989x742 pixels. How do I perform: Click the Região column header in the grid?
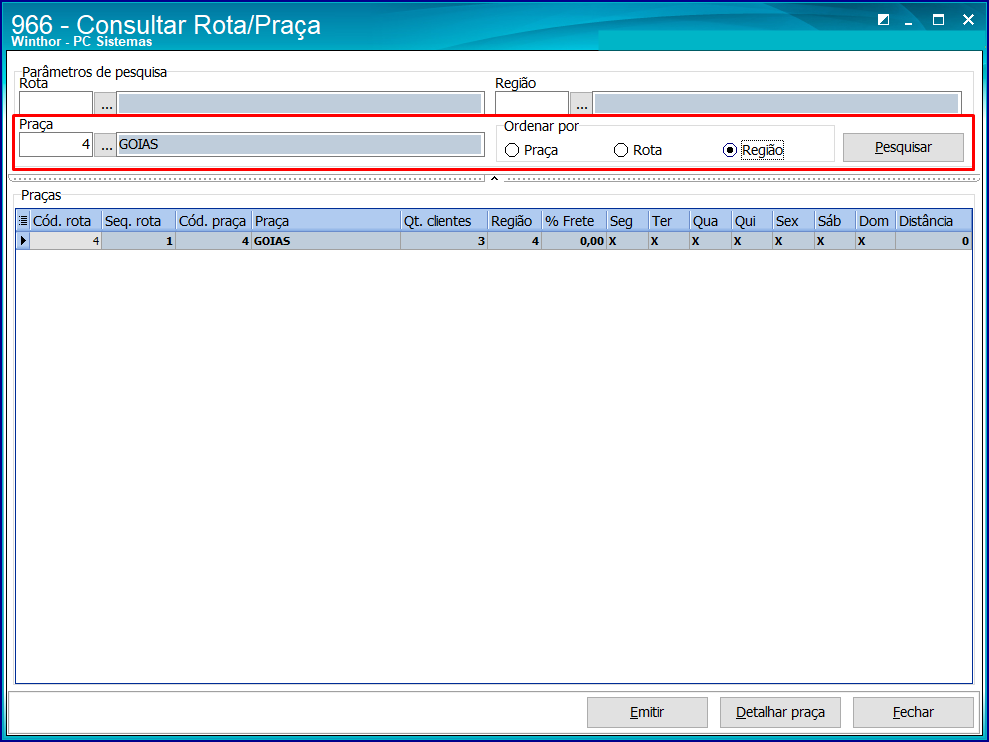tap(514, 221)
